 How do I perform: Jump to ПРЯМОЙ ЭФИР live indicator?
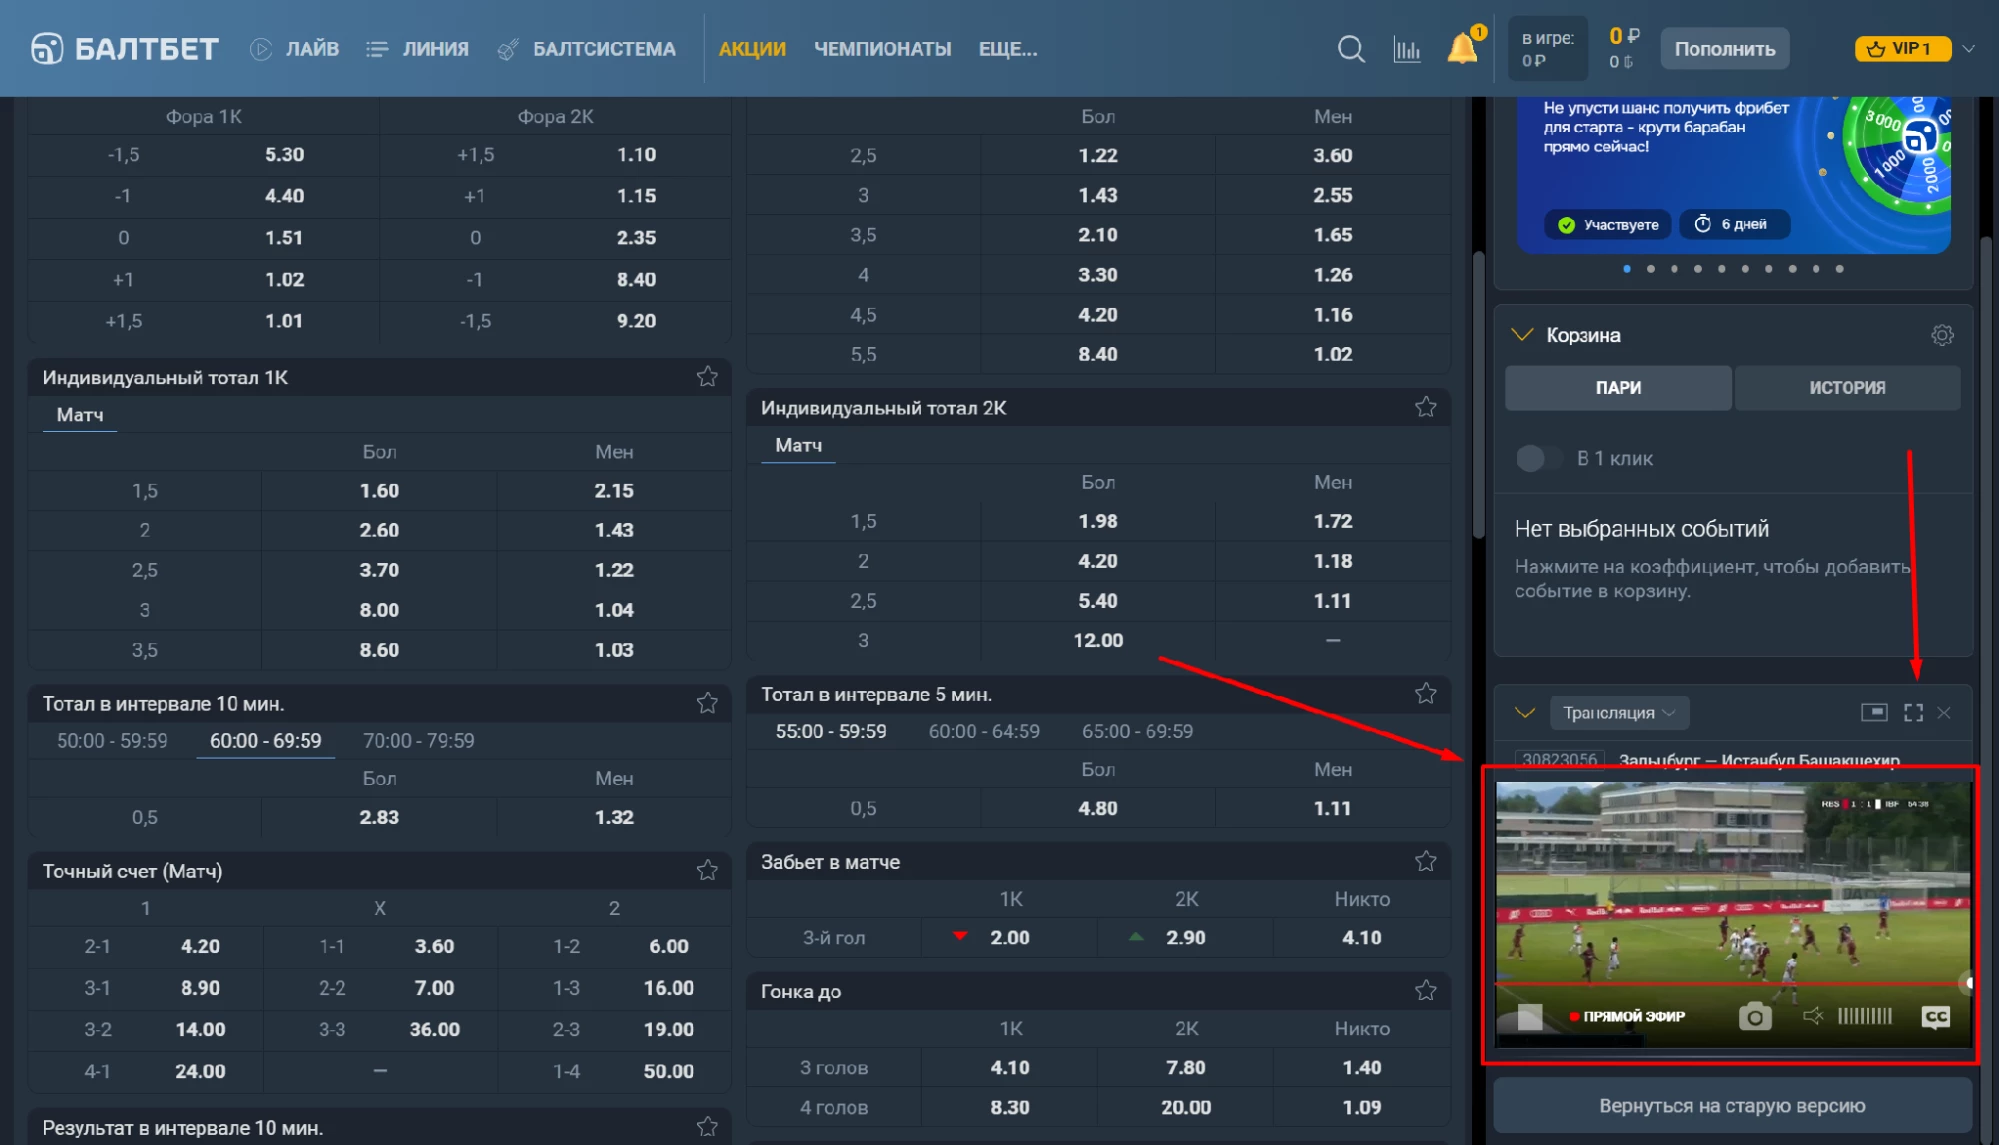pos(1627,1016)
